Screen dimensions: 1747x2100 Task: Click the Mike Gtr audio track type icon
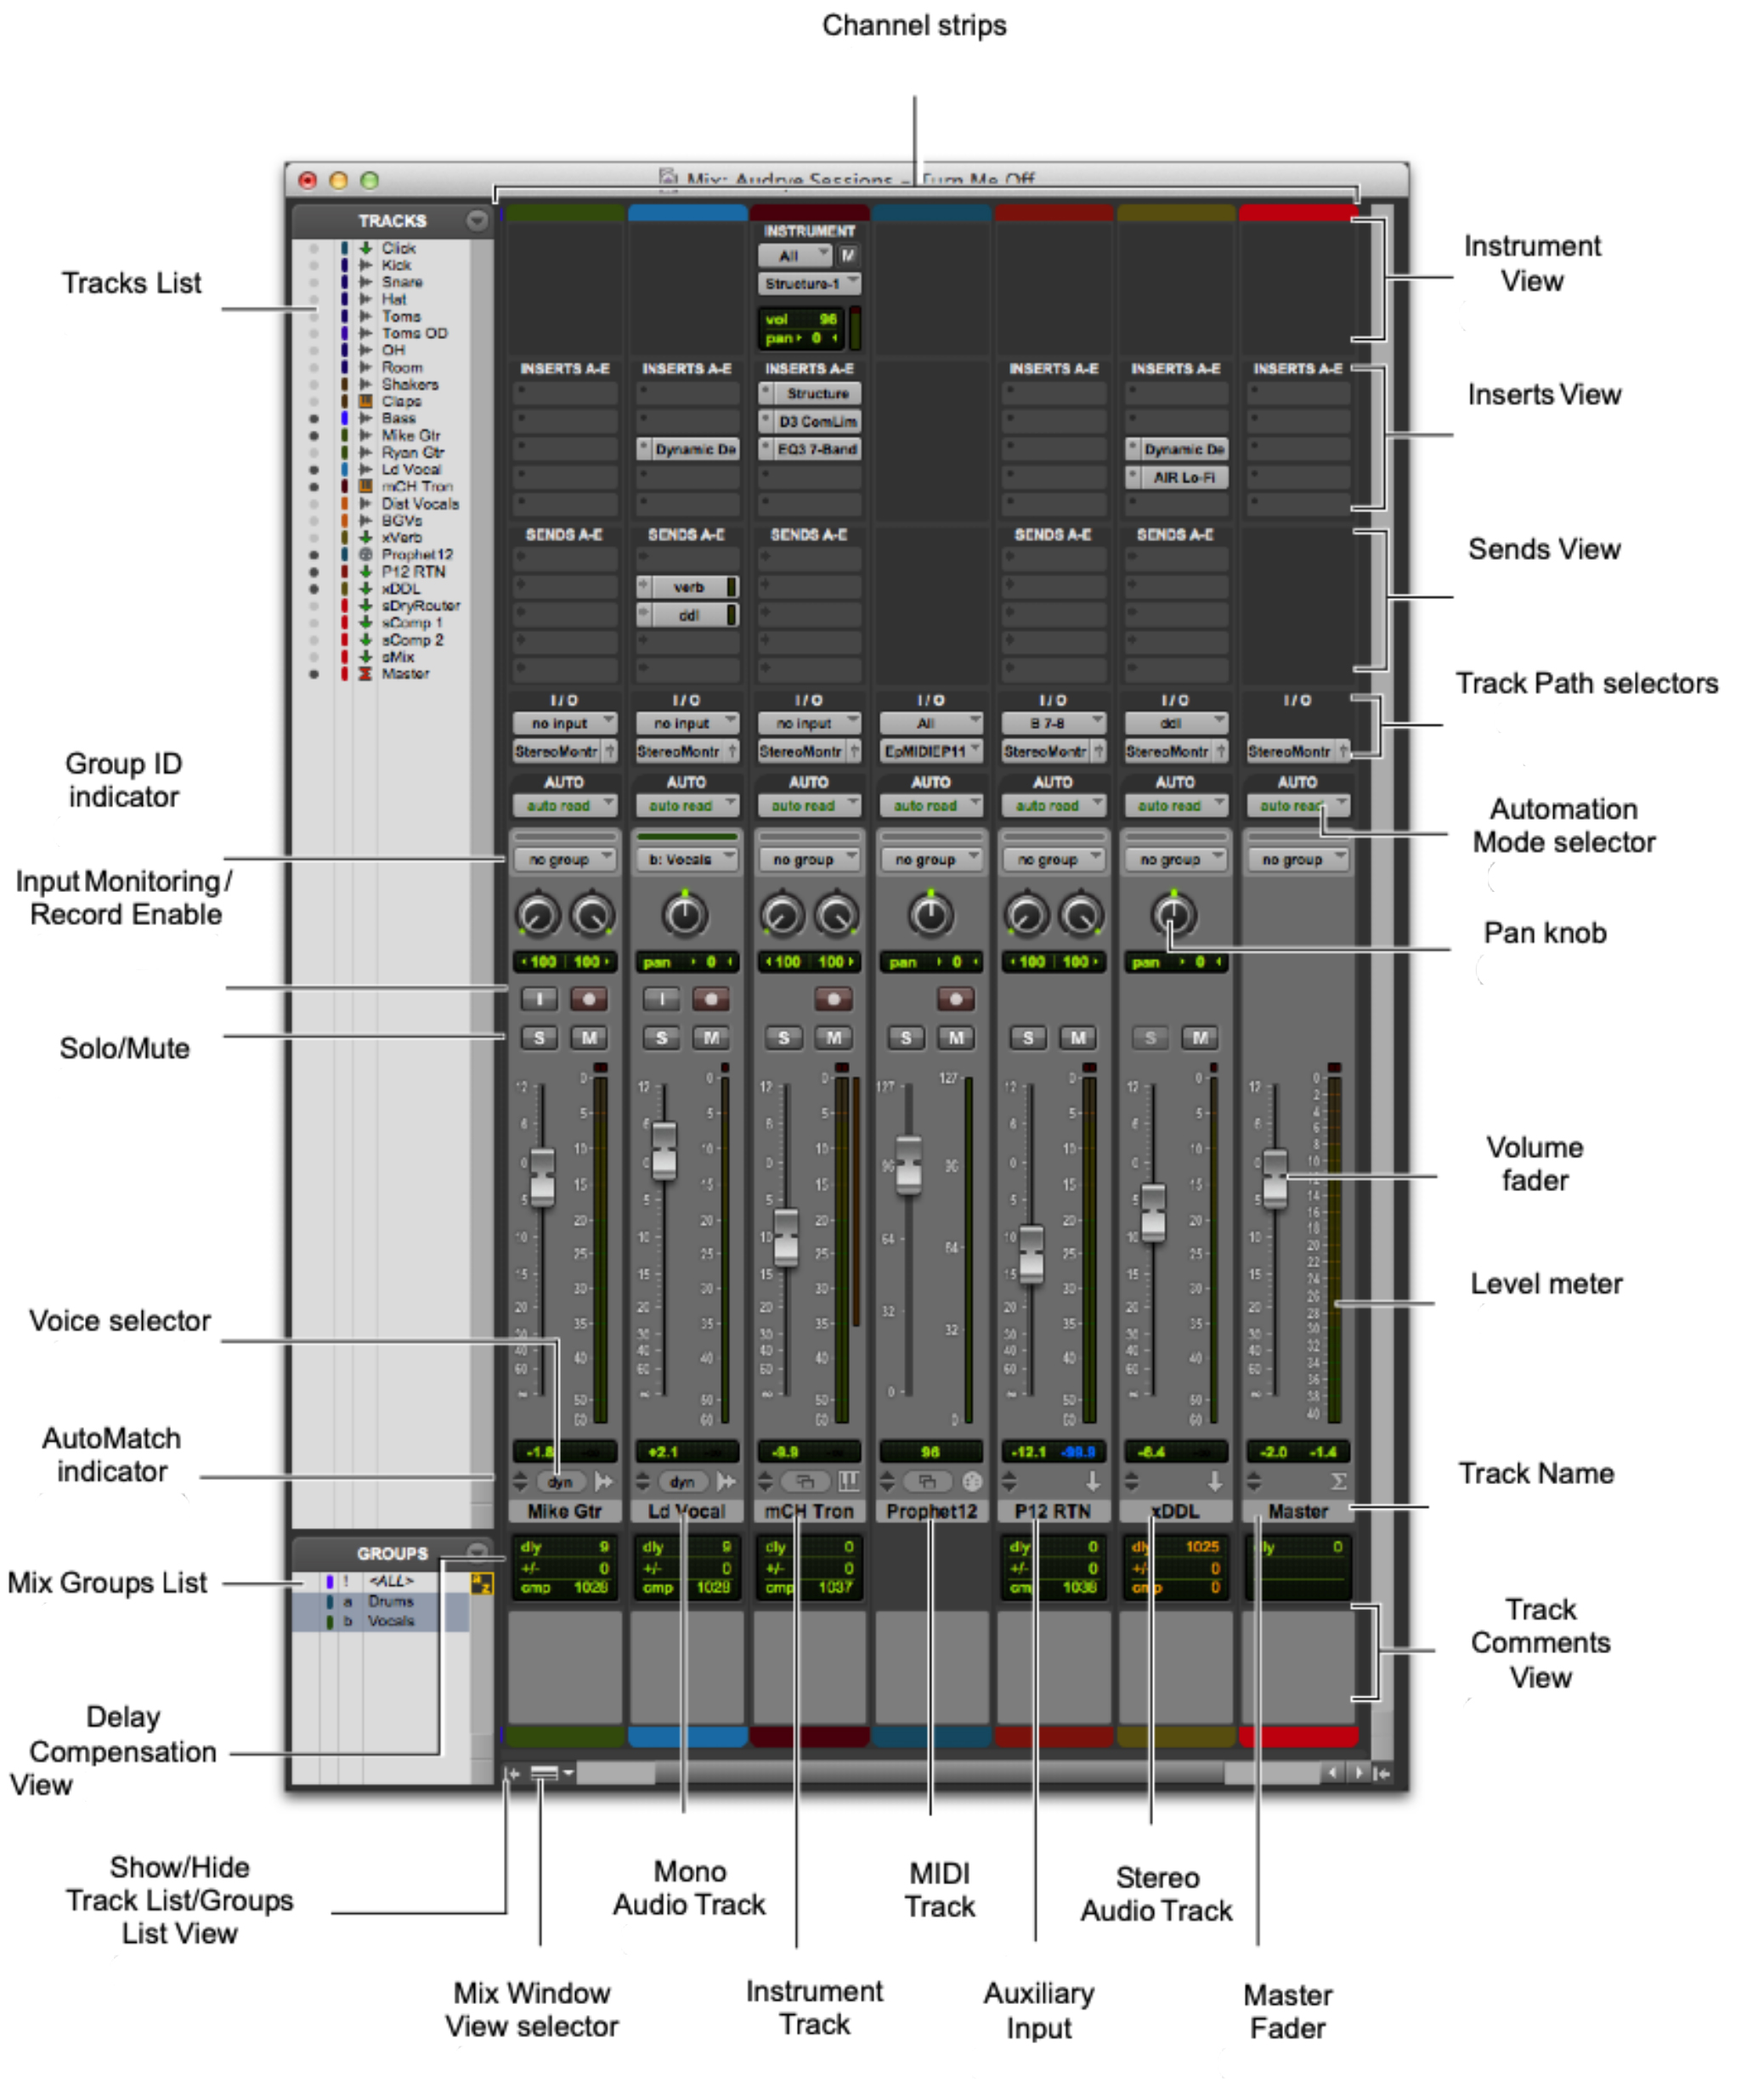coord(604,1481)
